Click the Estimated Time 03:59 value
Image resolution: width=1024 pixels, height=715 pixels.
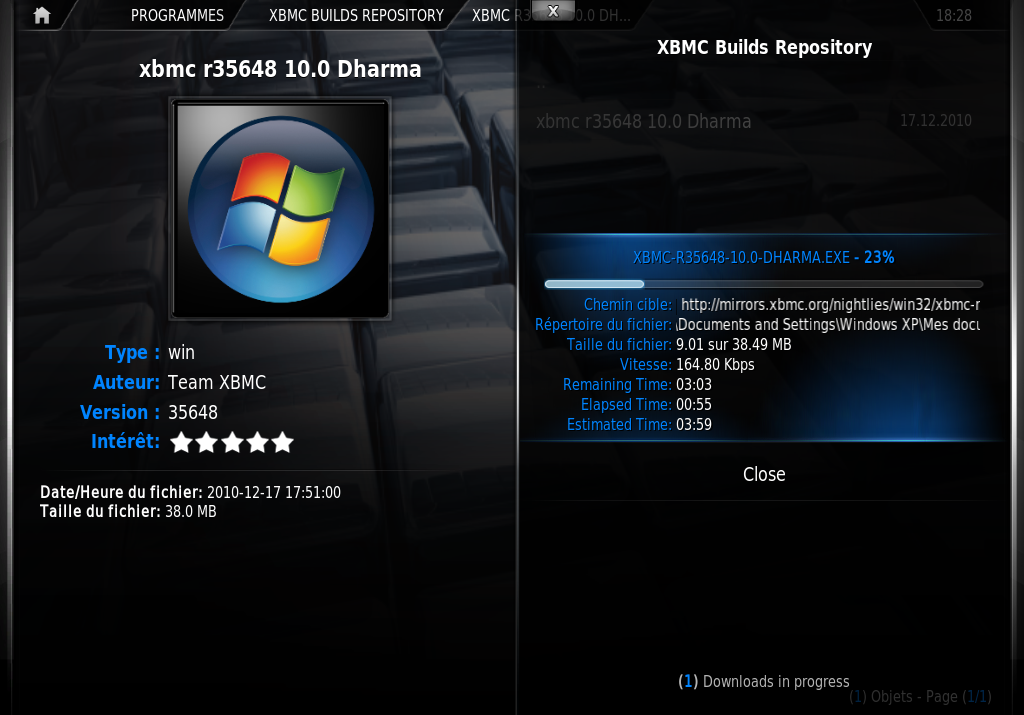point(694,424)
